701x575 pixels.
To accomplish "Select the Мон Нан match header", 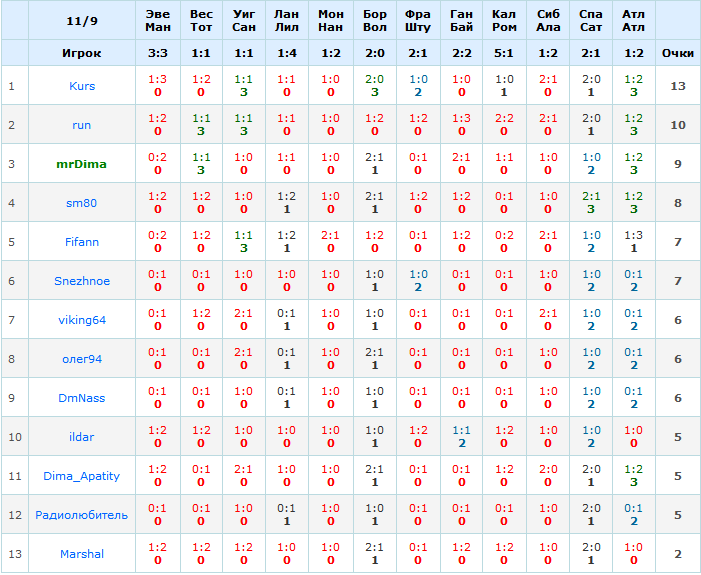I will point(330,21).
